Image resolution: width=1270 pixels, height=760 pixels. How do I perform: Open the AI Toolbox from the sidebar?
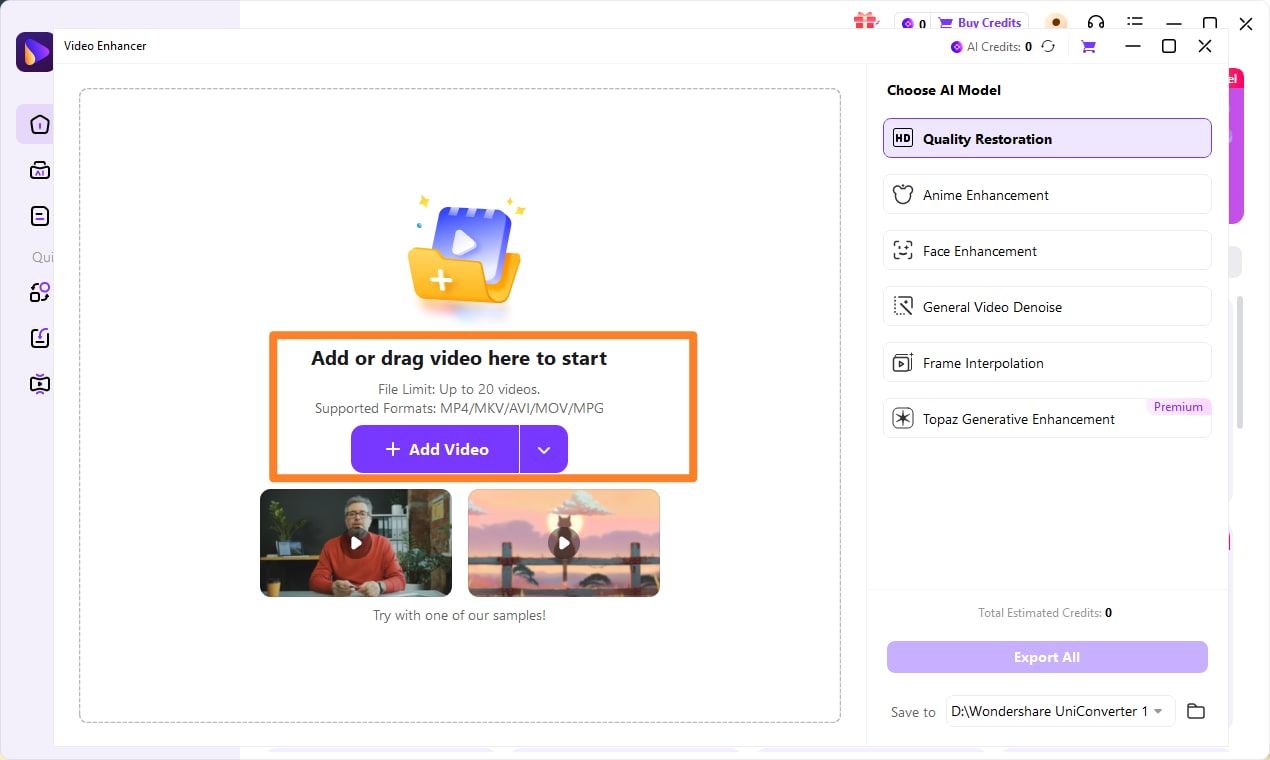click(x=38, y=169)
